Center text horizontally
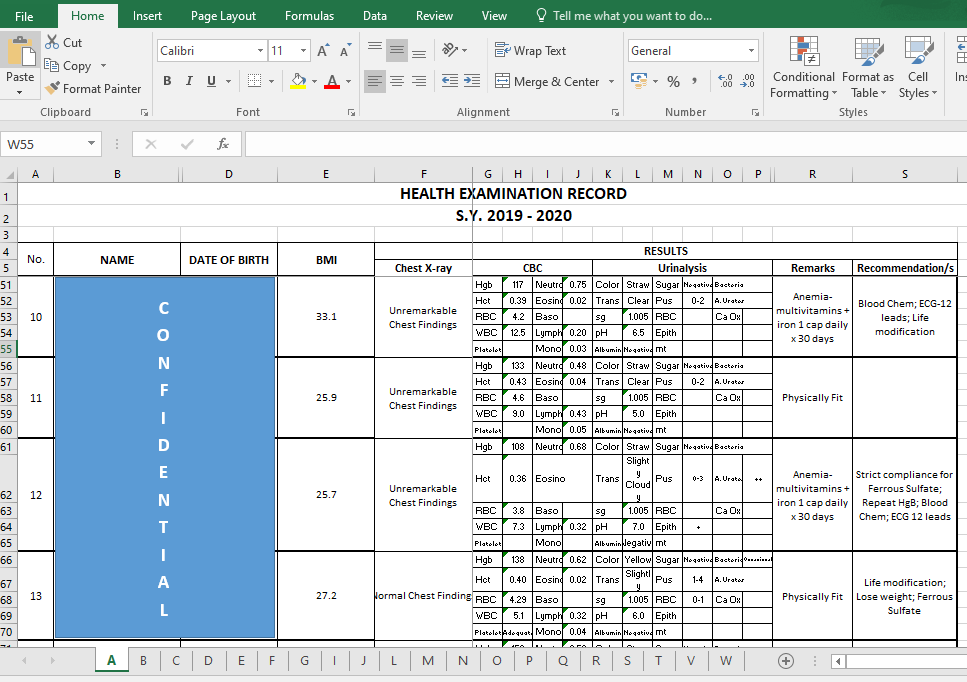Viewport: 967px width, 682px height. 397,81
